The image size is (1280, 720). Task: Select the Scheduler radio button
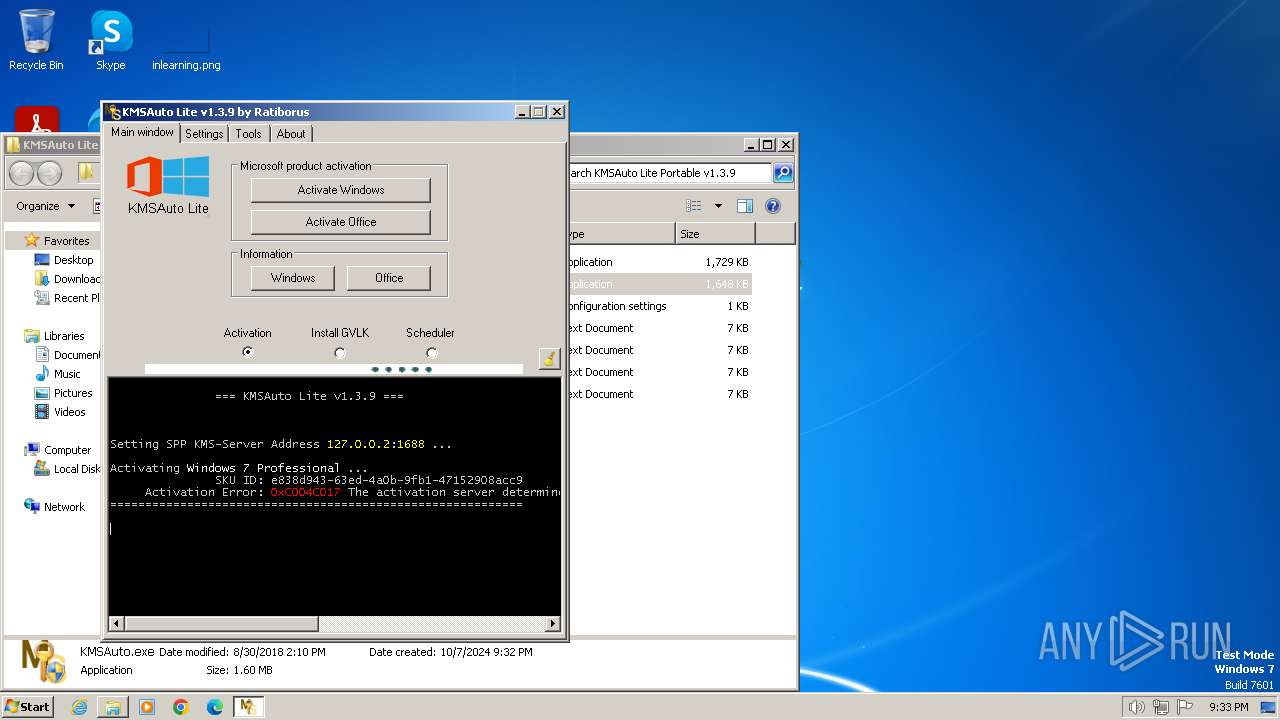click(x=431, y=352)
